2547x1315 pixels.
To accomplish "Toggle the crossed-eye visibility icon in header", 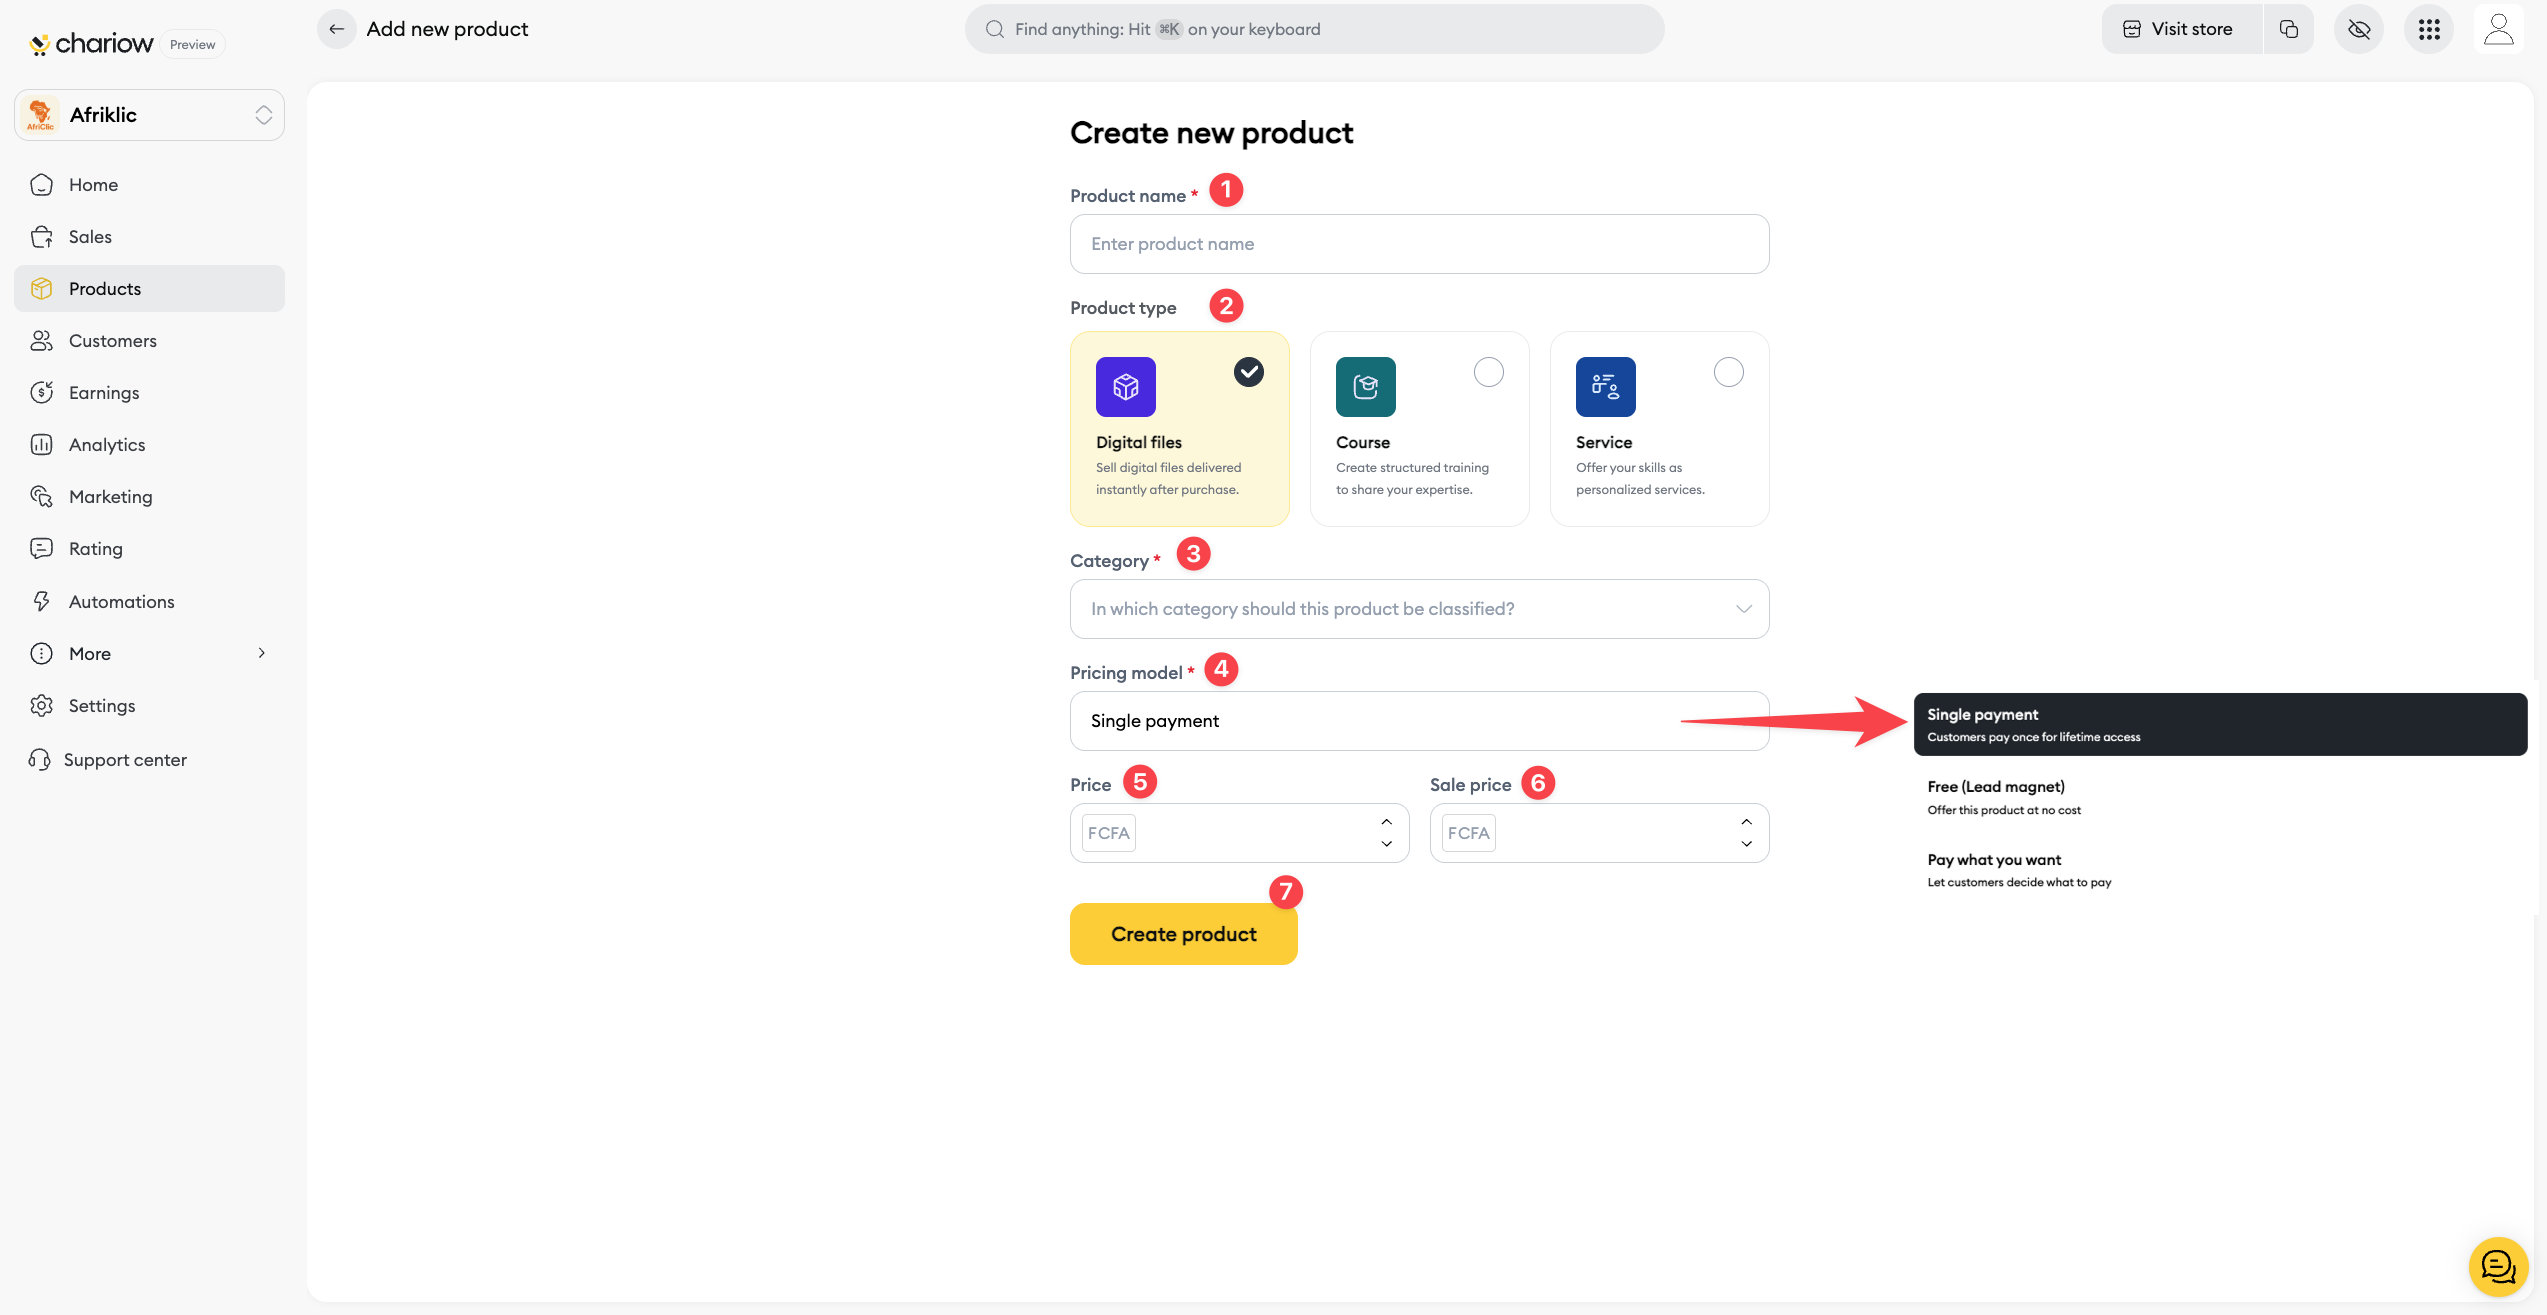I will [2359, 29].
